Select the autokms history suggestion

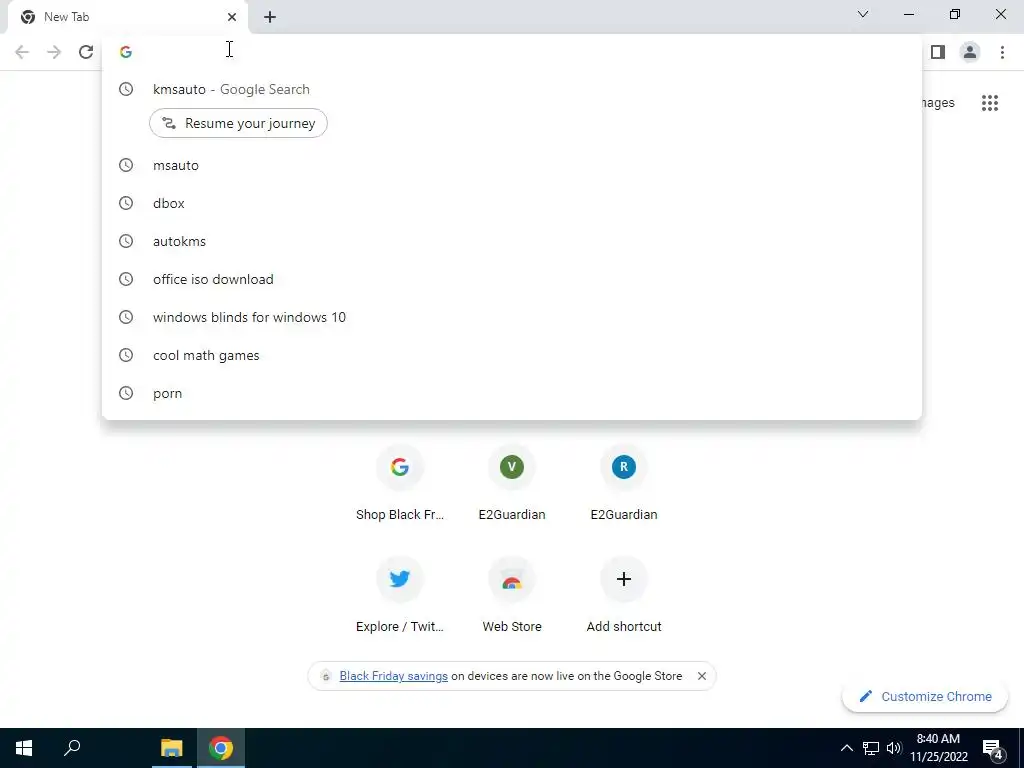pos(512,241)
